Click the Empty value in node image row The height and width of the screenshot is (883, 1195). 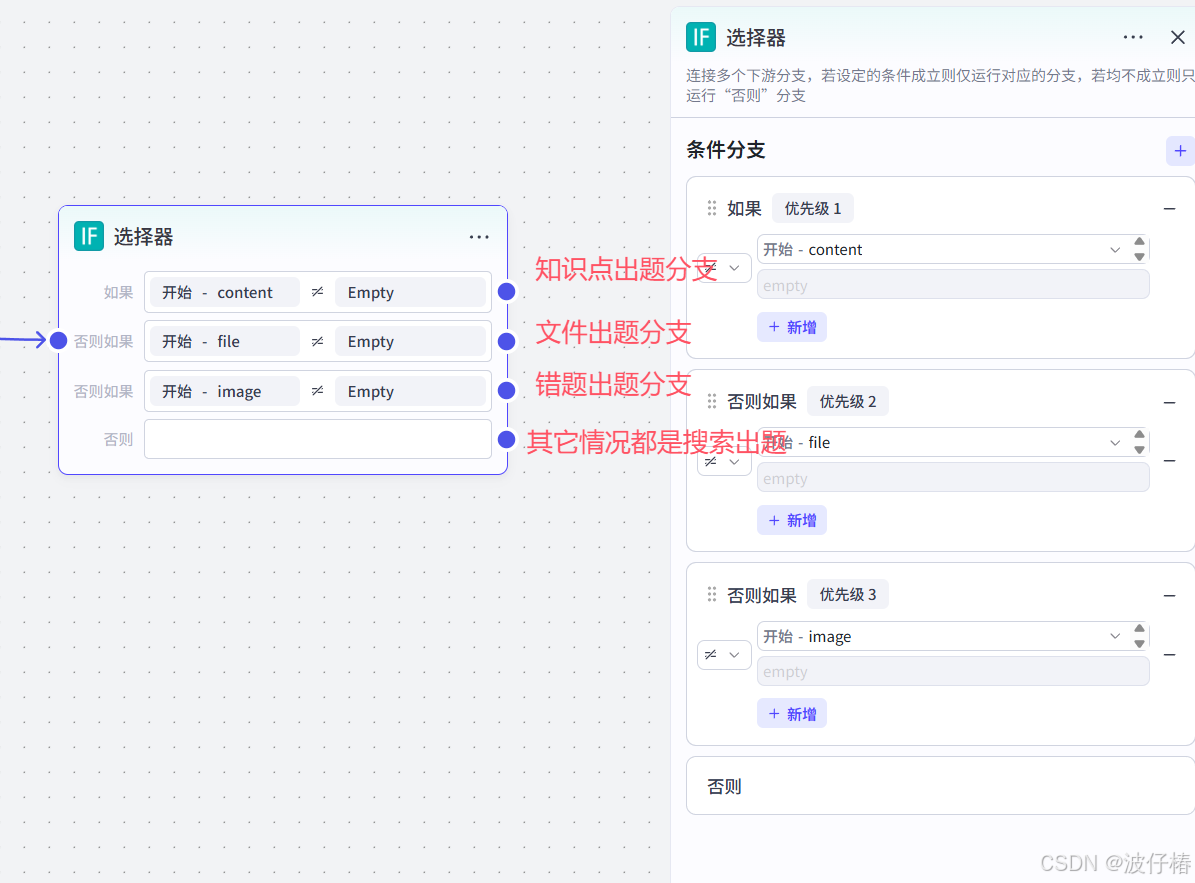click(410, 392)
